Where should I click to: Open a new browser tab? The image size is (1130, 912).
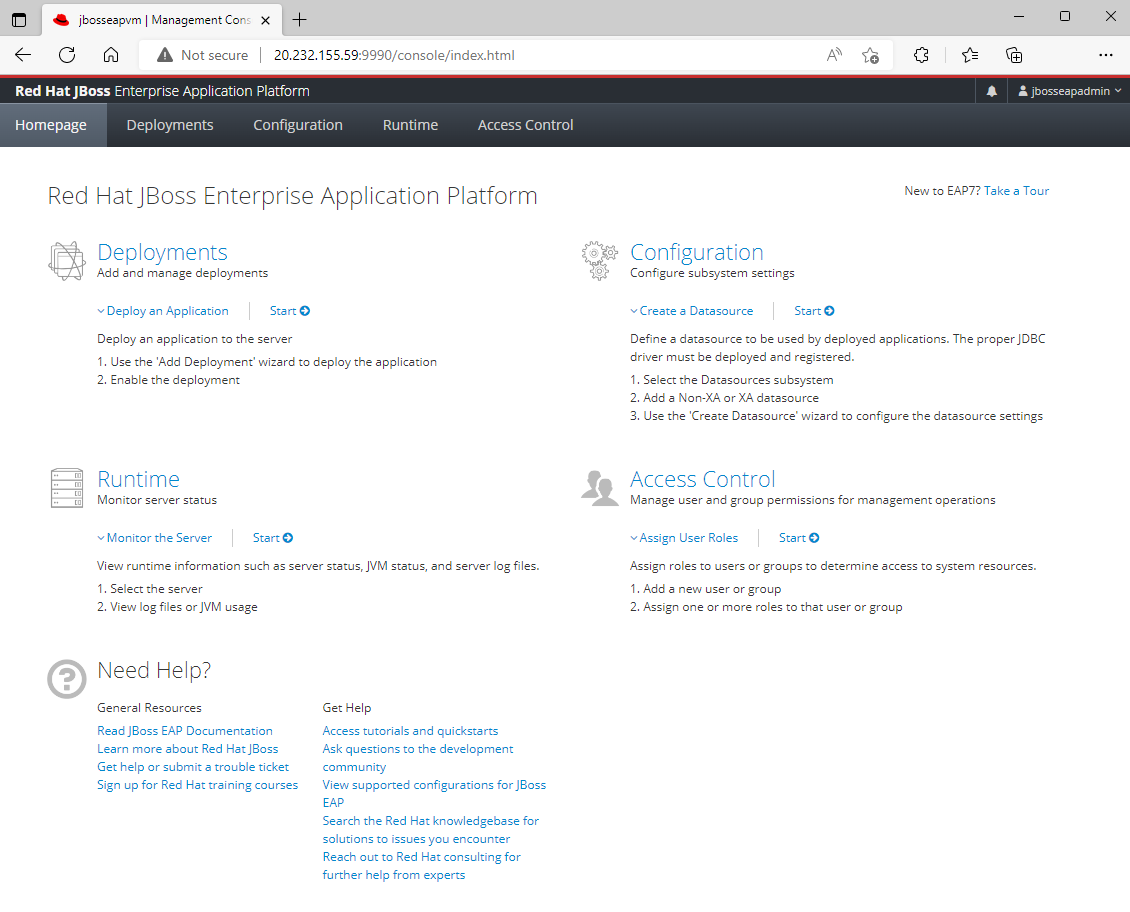(299, 20)
